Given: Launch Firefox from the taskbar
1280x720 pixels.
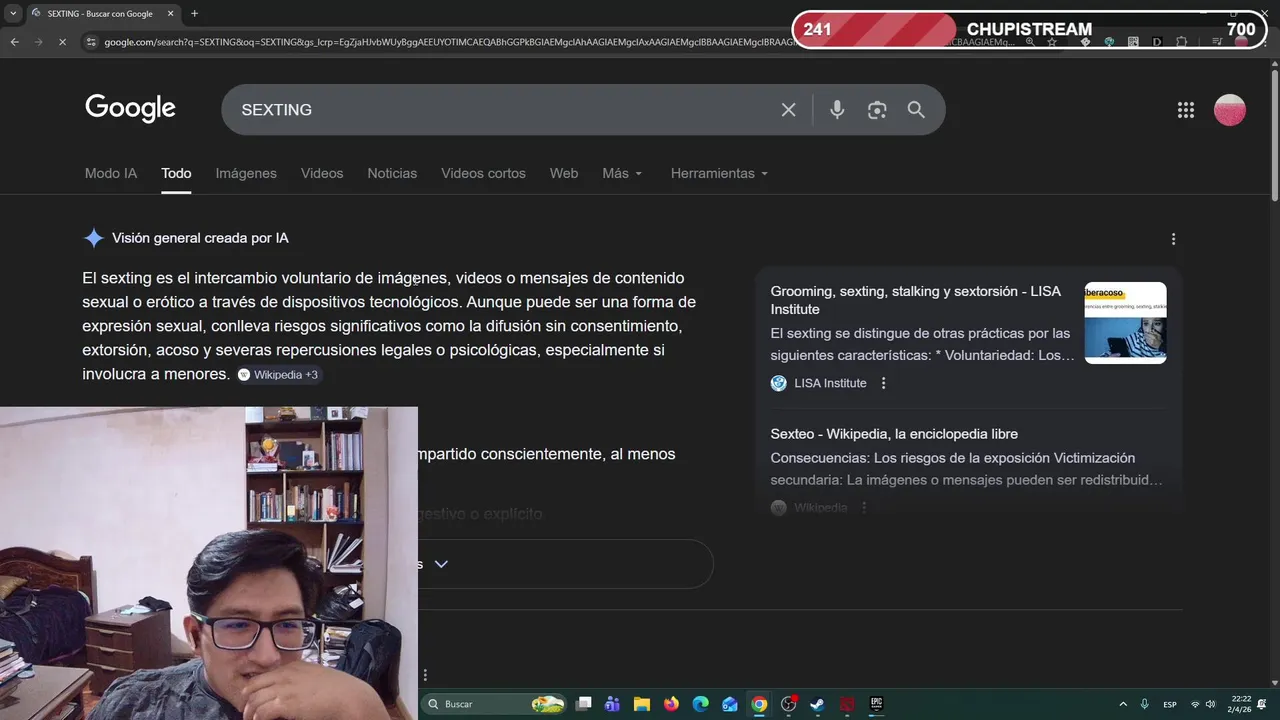Looking at the screenshot, I should pos(671,704).
